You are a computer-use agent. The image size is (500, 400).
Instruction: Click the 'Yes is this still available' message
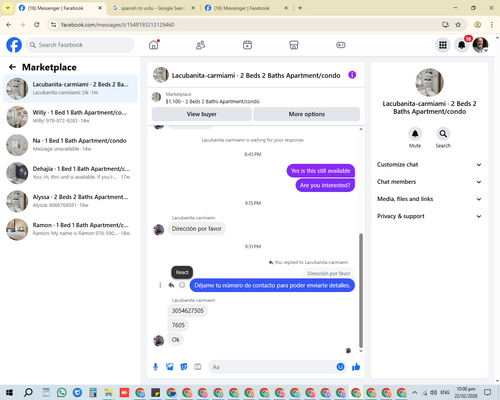[321, 171]
